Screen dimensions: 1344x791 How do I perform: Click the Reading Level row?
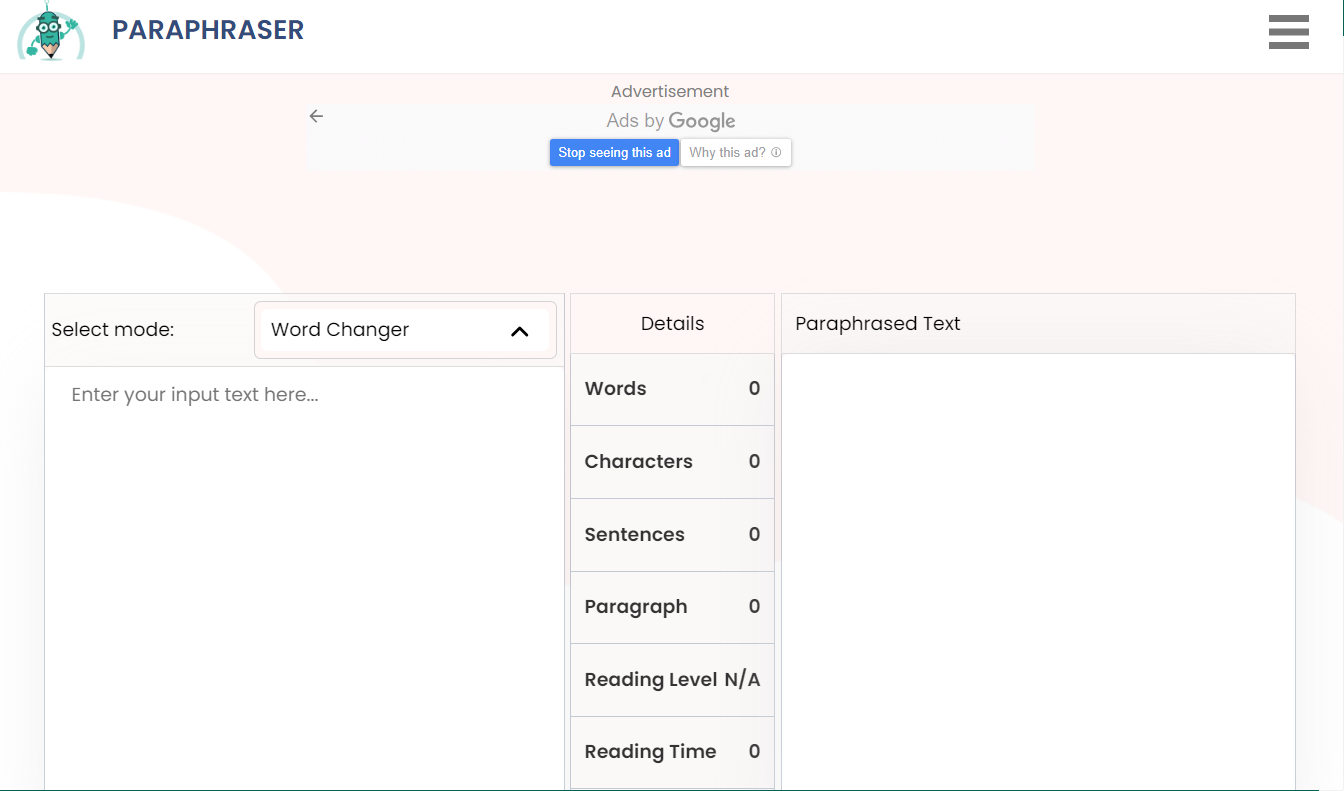(672, 680)
